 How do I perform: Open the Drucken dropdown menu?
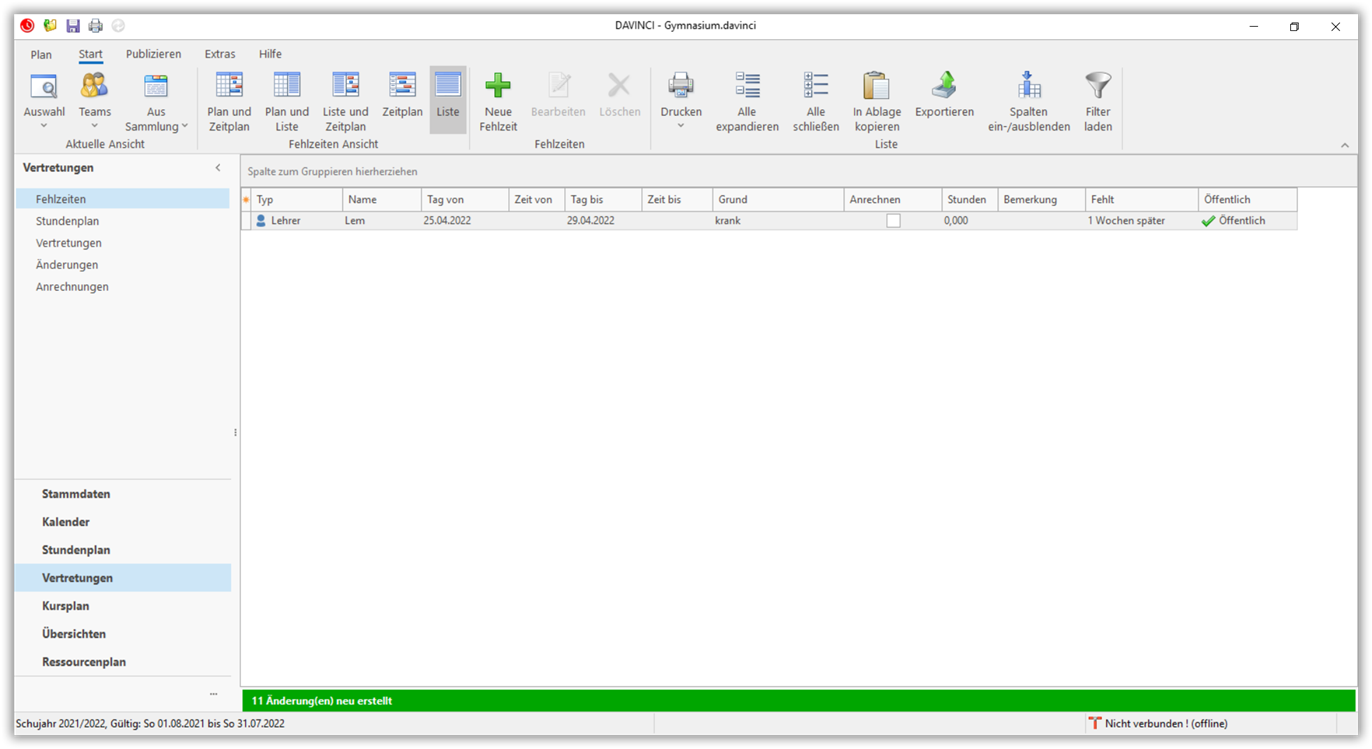coord(681,126)
